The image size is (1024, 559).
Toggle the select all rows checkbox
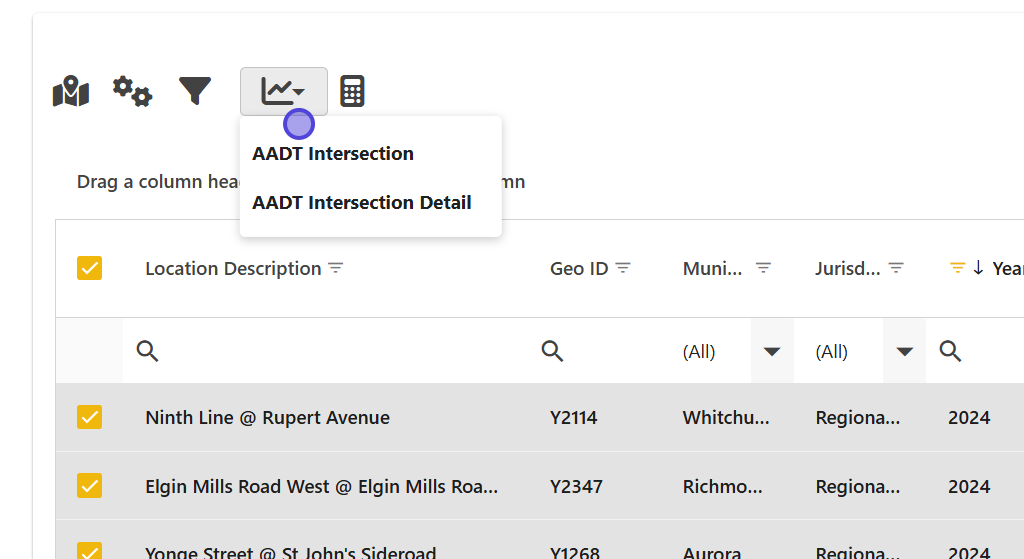click(90, 268)
